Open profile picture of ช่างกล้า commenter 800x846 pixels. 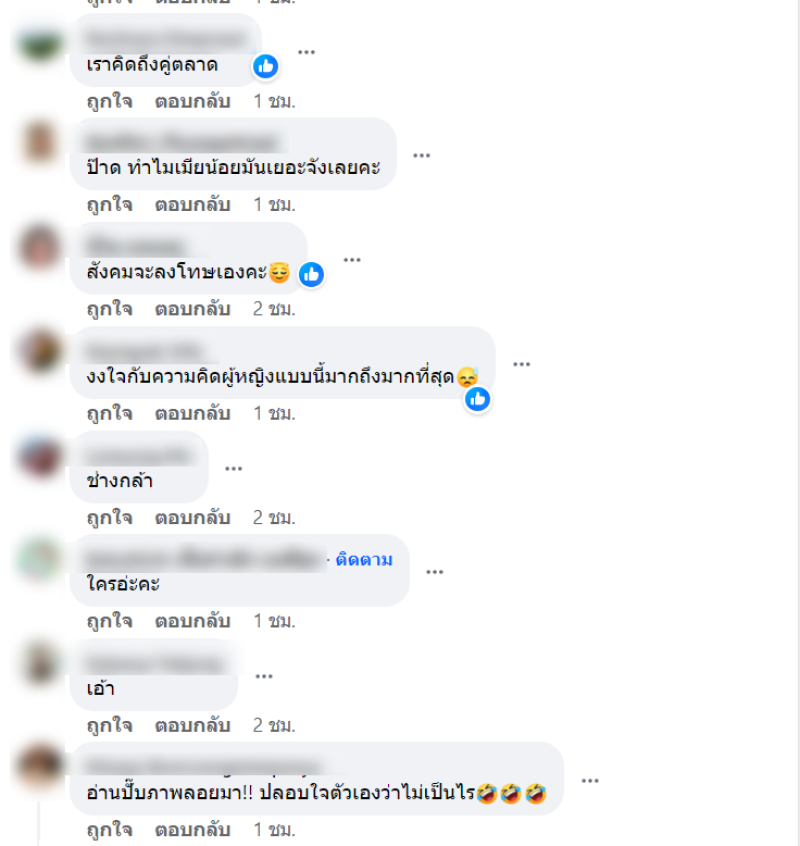[x=40, y=456]
